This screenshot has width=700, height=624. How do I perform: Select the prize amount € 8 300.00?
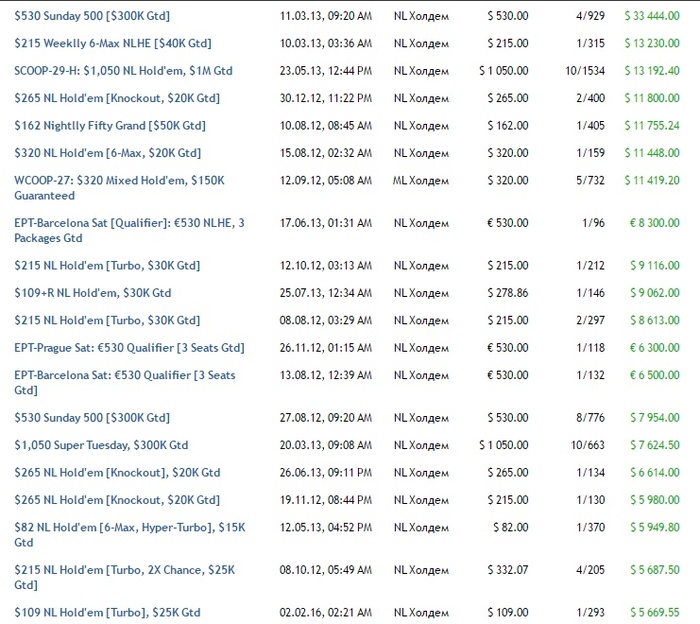654,223
